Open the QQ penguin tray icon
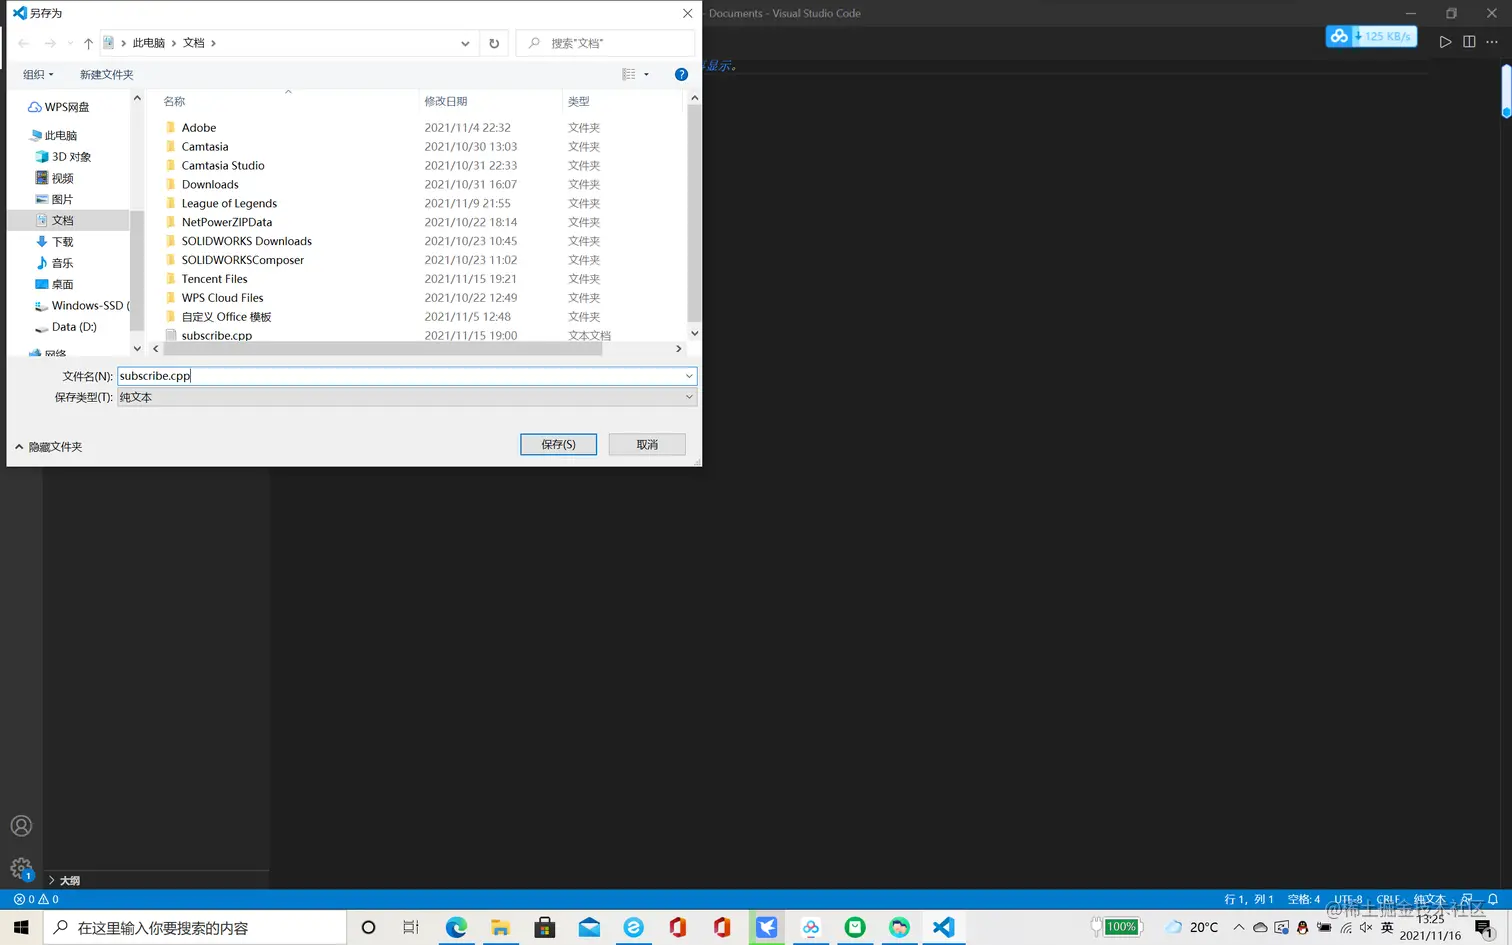Viewport: 1512px width, 945px height. coord(1302,928)
